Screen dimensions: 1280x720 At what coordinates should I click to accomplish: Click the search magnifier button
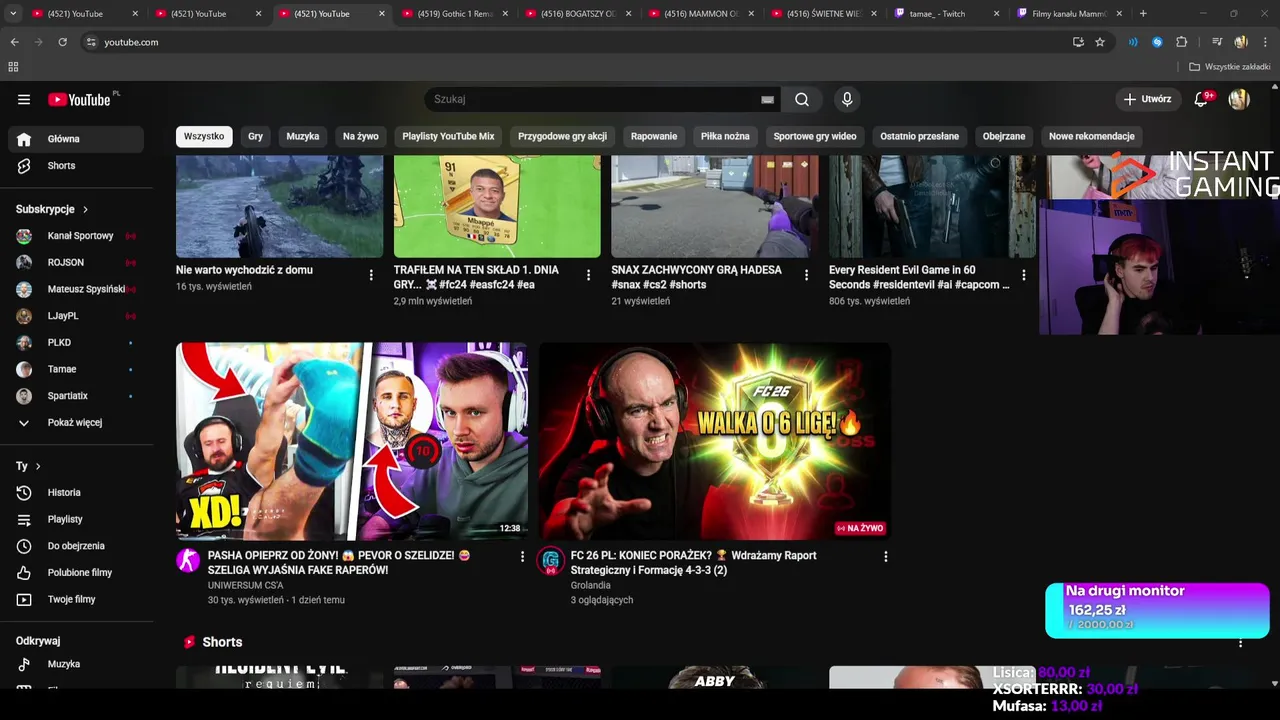[802, 99]
